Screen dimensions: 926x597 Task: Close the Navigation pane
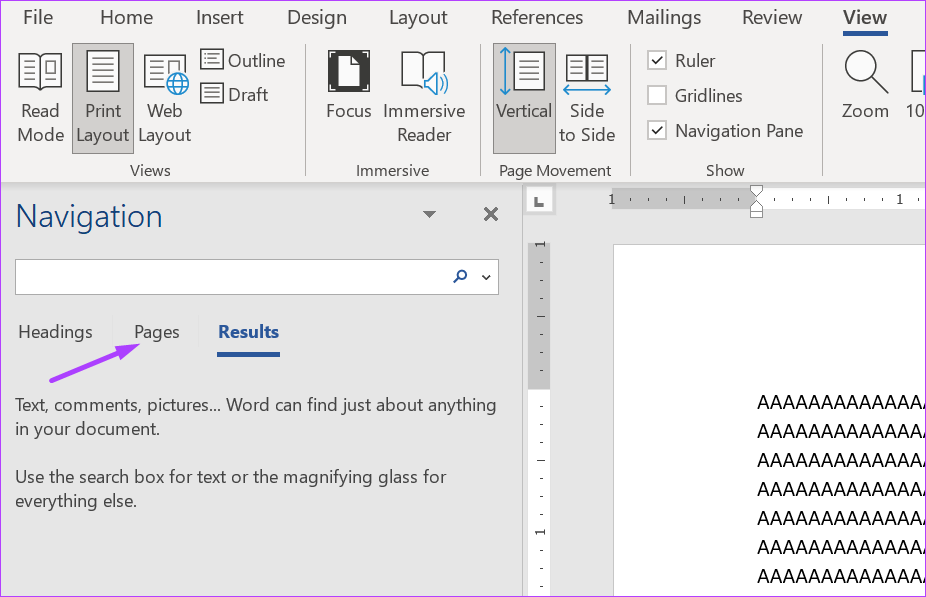click(490, 214)
